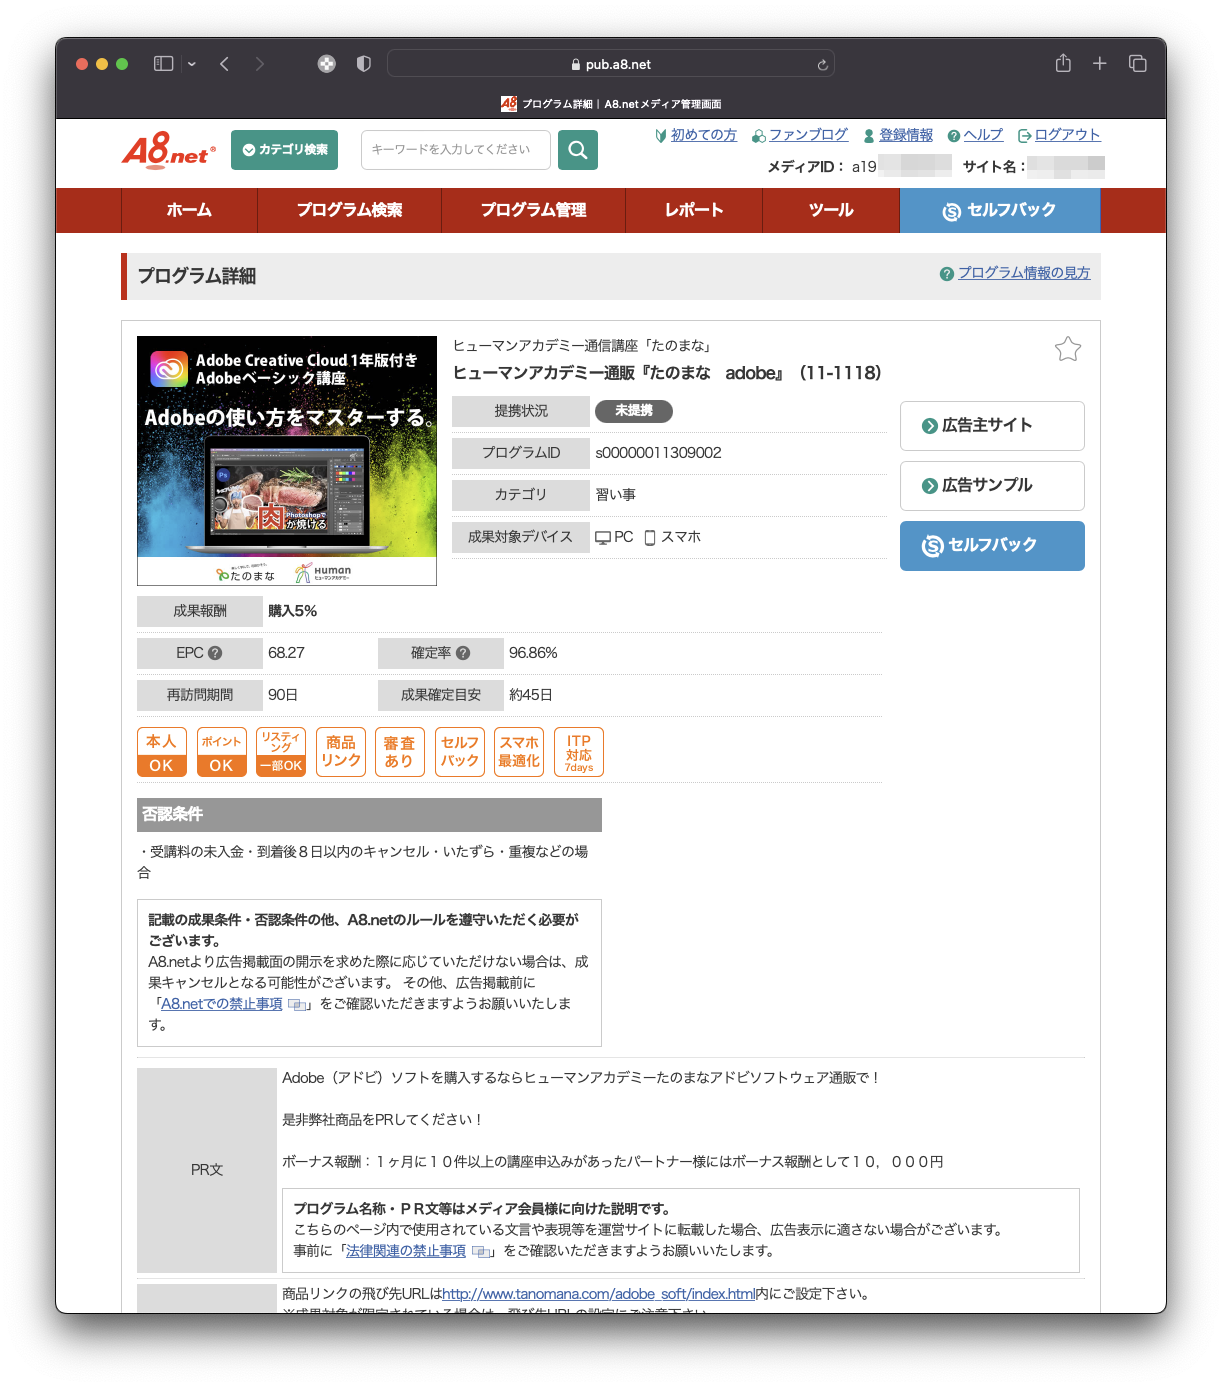The image size is (1222, 1387).
Task: Open the ファンブログ link
Action: (x=808, y=135)
